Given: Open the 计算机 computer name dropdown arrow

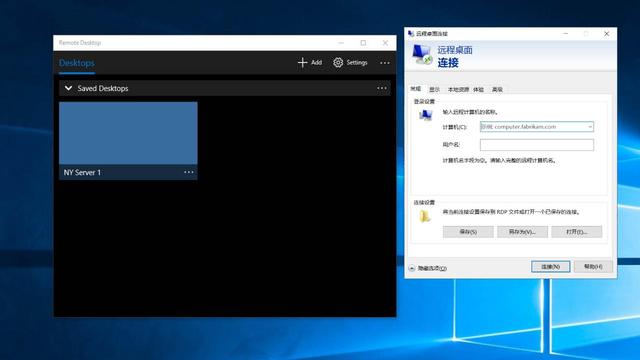Looking at the screenshot, I should (x=590, y=127).
